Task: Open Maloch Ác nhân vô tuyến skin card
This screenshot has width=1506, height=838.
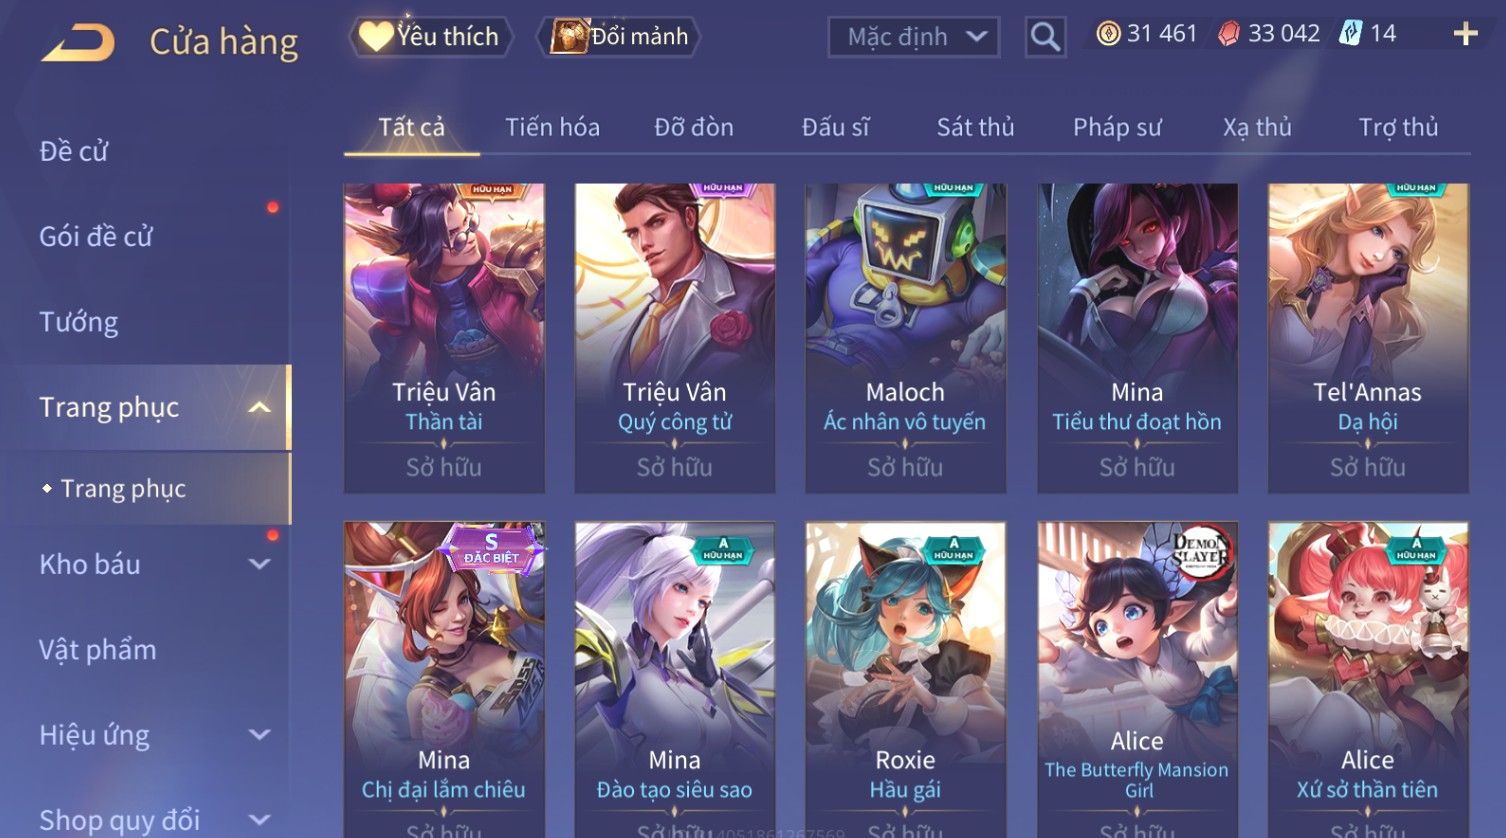Action: 905,338
